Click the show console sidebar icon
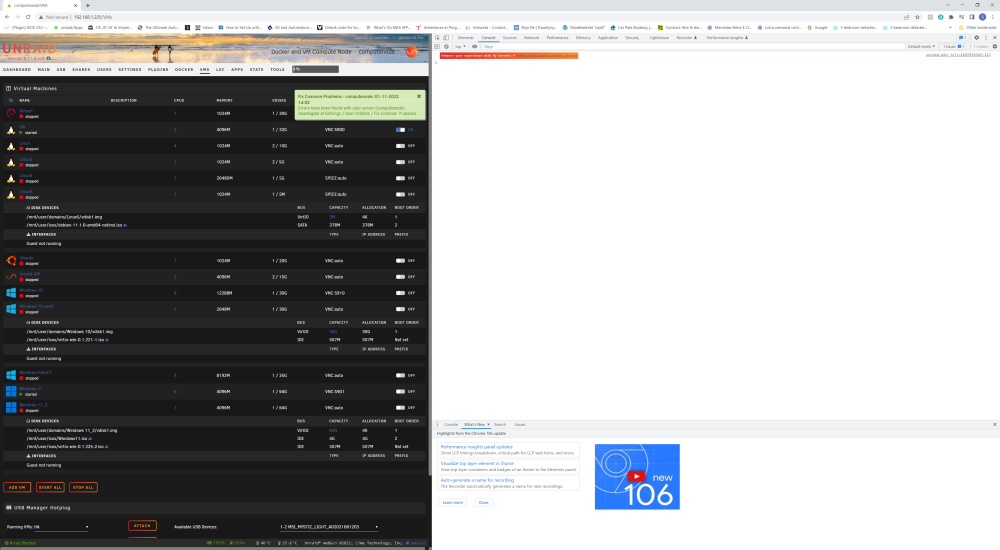 point(438,47)
